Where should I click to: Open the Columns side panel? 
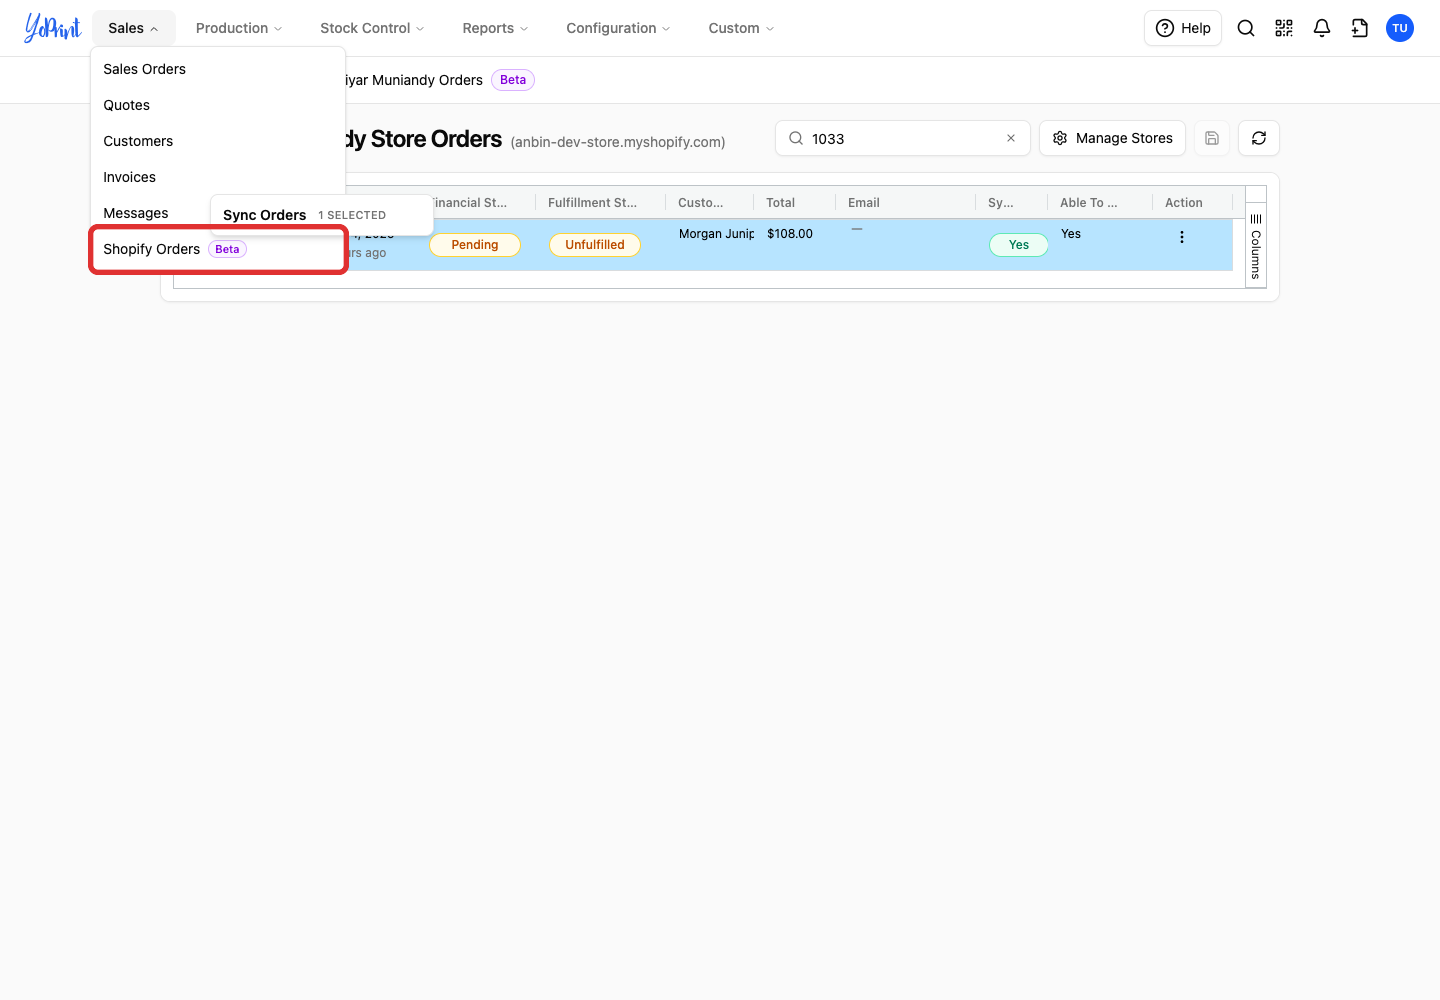tap(1256, 246)
